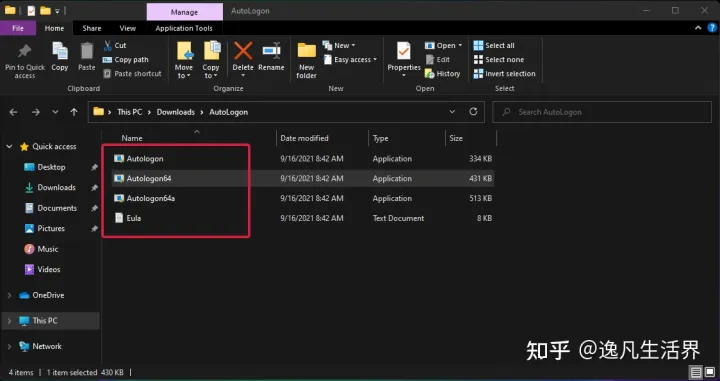
Task: Open Desktop in Quick access
Action: click(51, 167)
